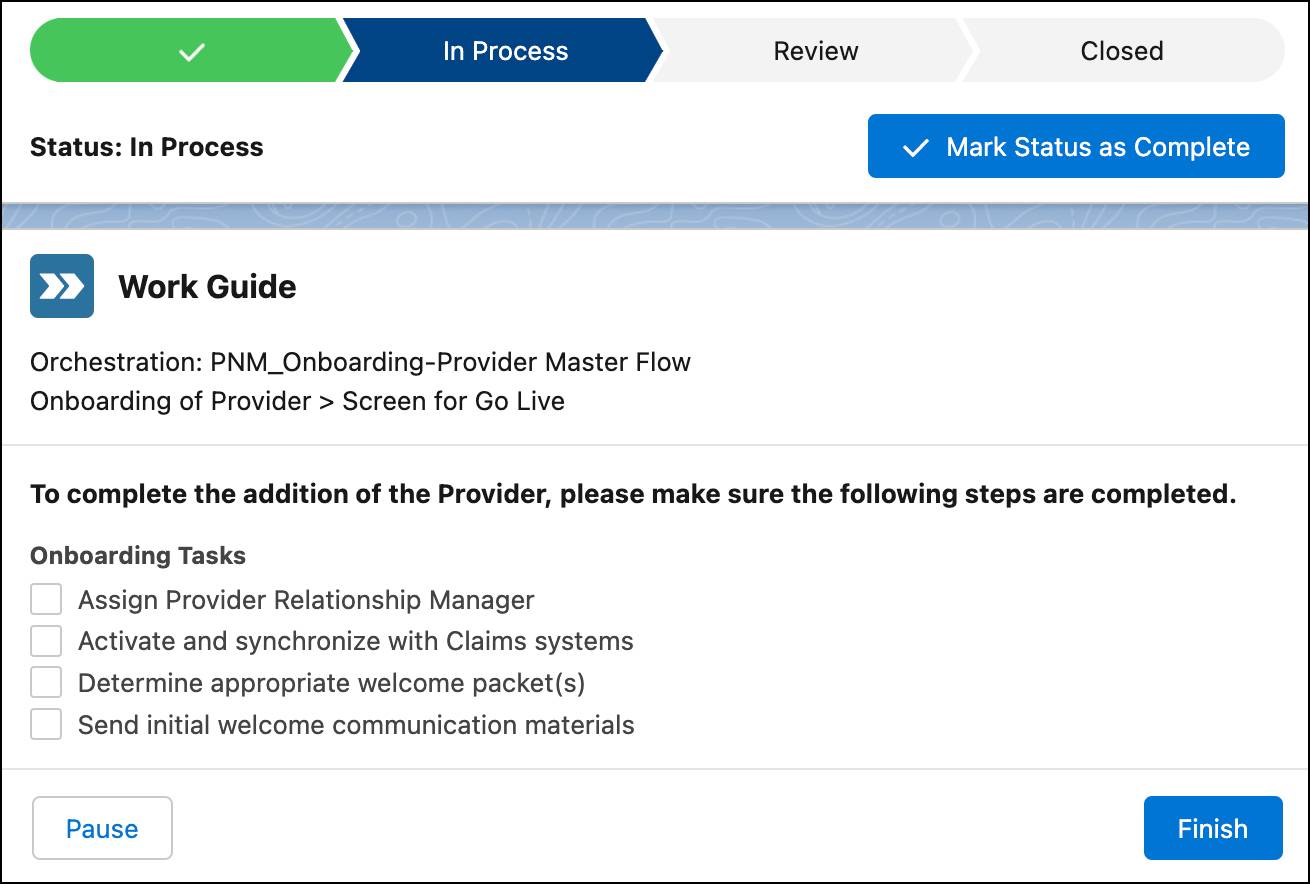Click Mark Status as Complete button
The width and height of the screenshot is (1310, 884).
point(1076,147)
